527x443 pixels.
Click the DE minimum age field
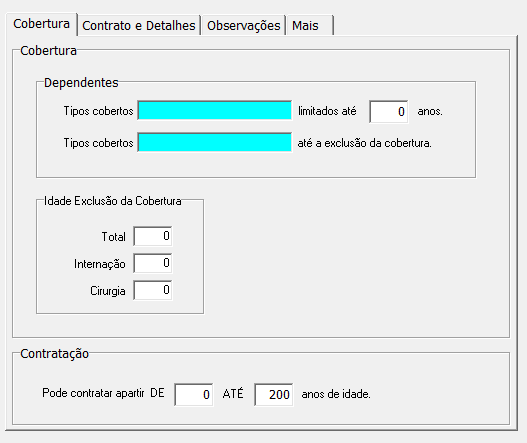pyautogui.click(x=194, y=394)
